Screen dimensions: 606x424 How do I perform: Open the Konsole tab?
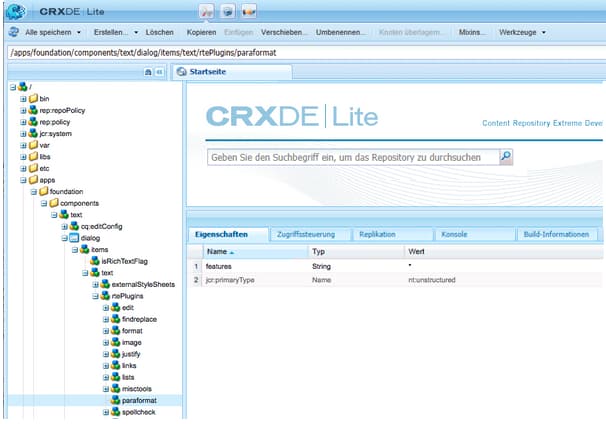point(475,234)
